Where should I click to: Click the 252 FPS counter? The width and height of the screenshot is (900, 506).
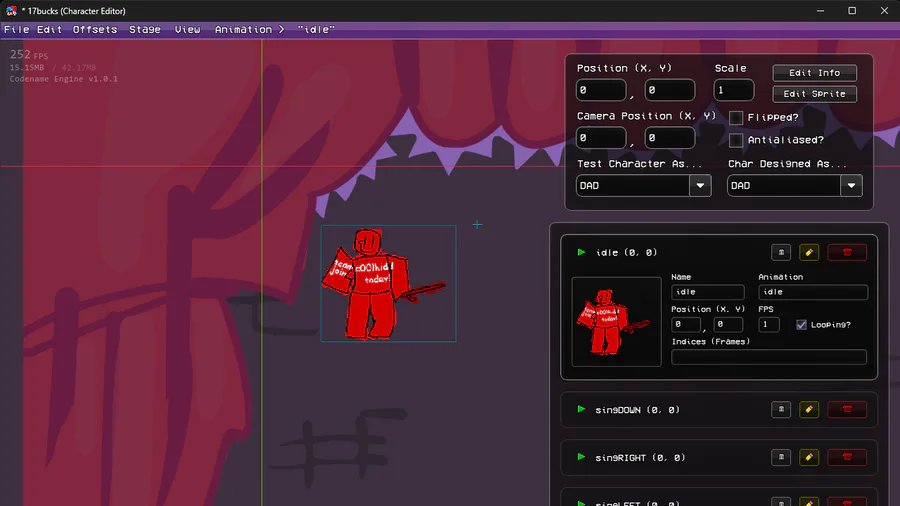pos(29,55)
